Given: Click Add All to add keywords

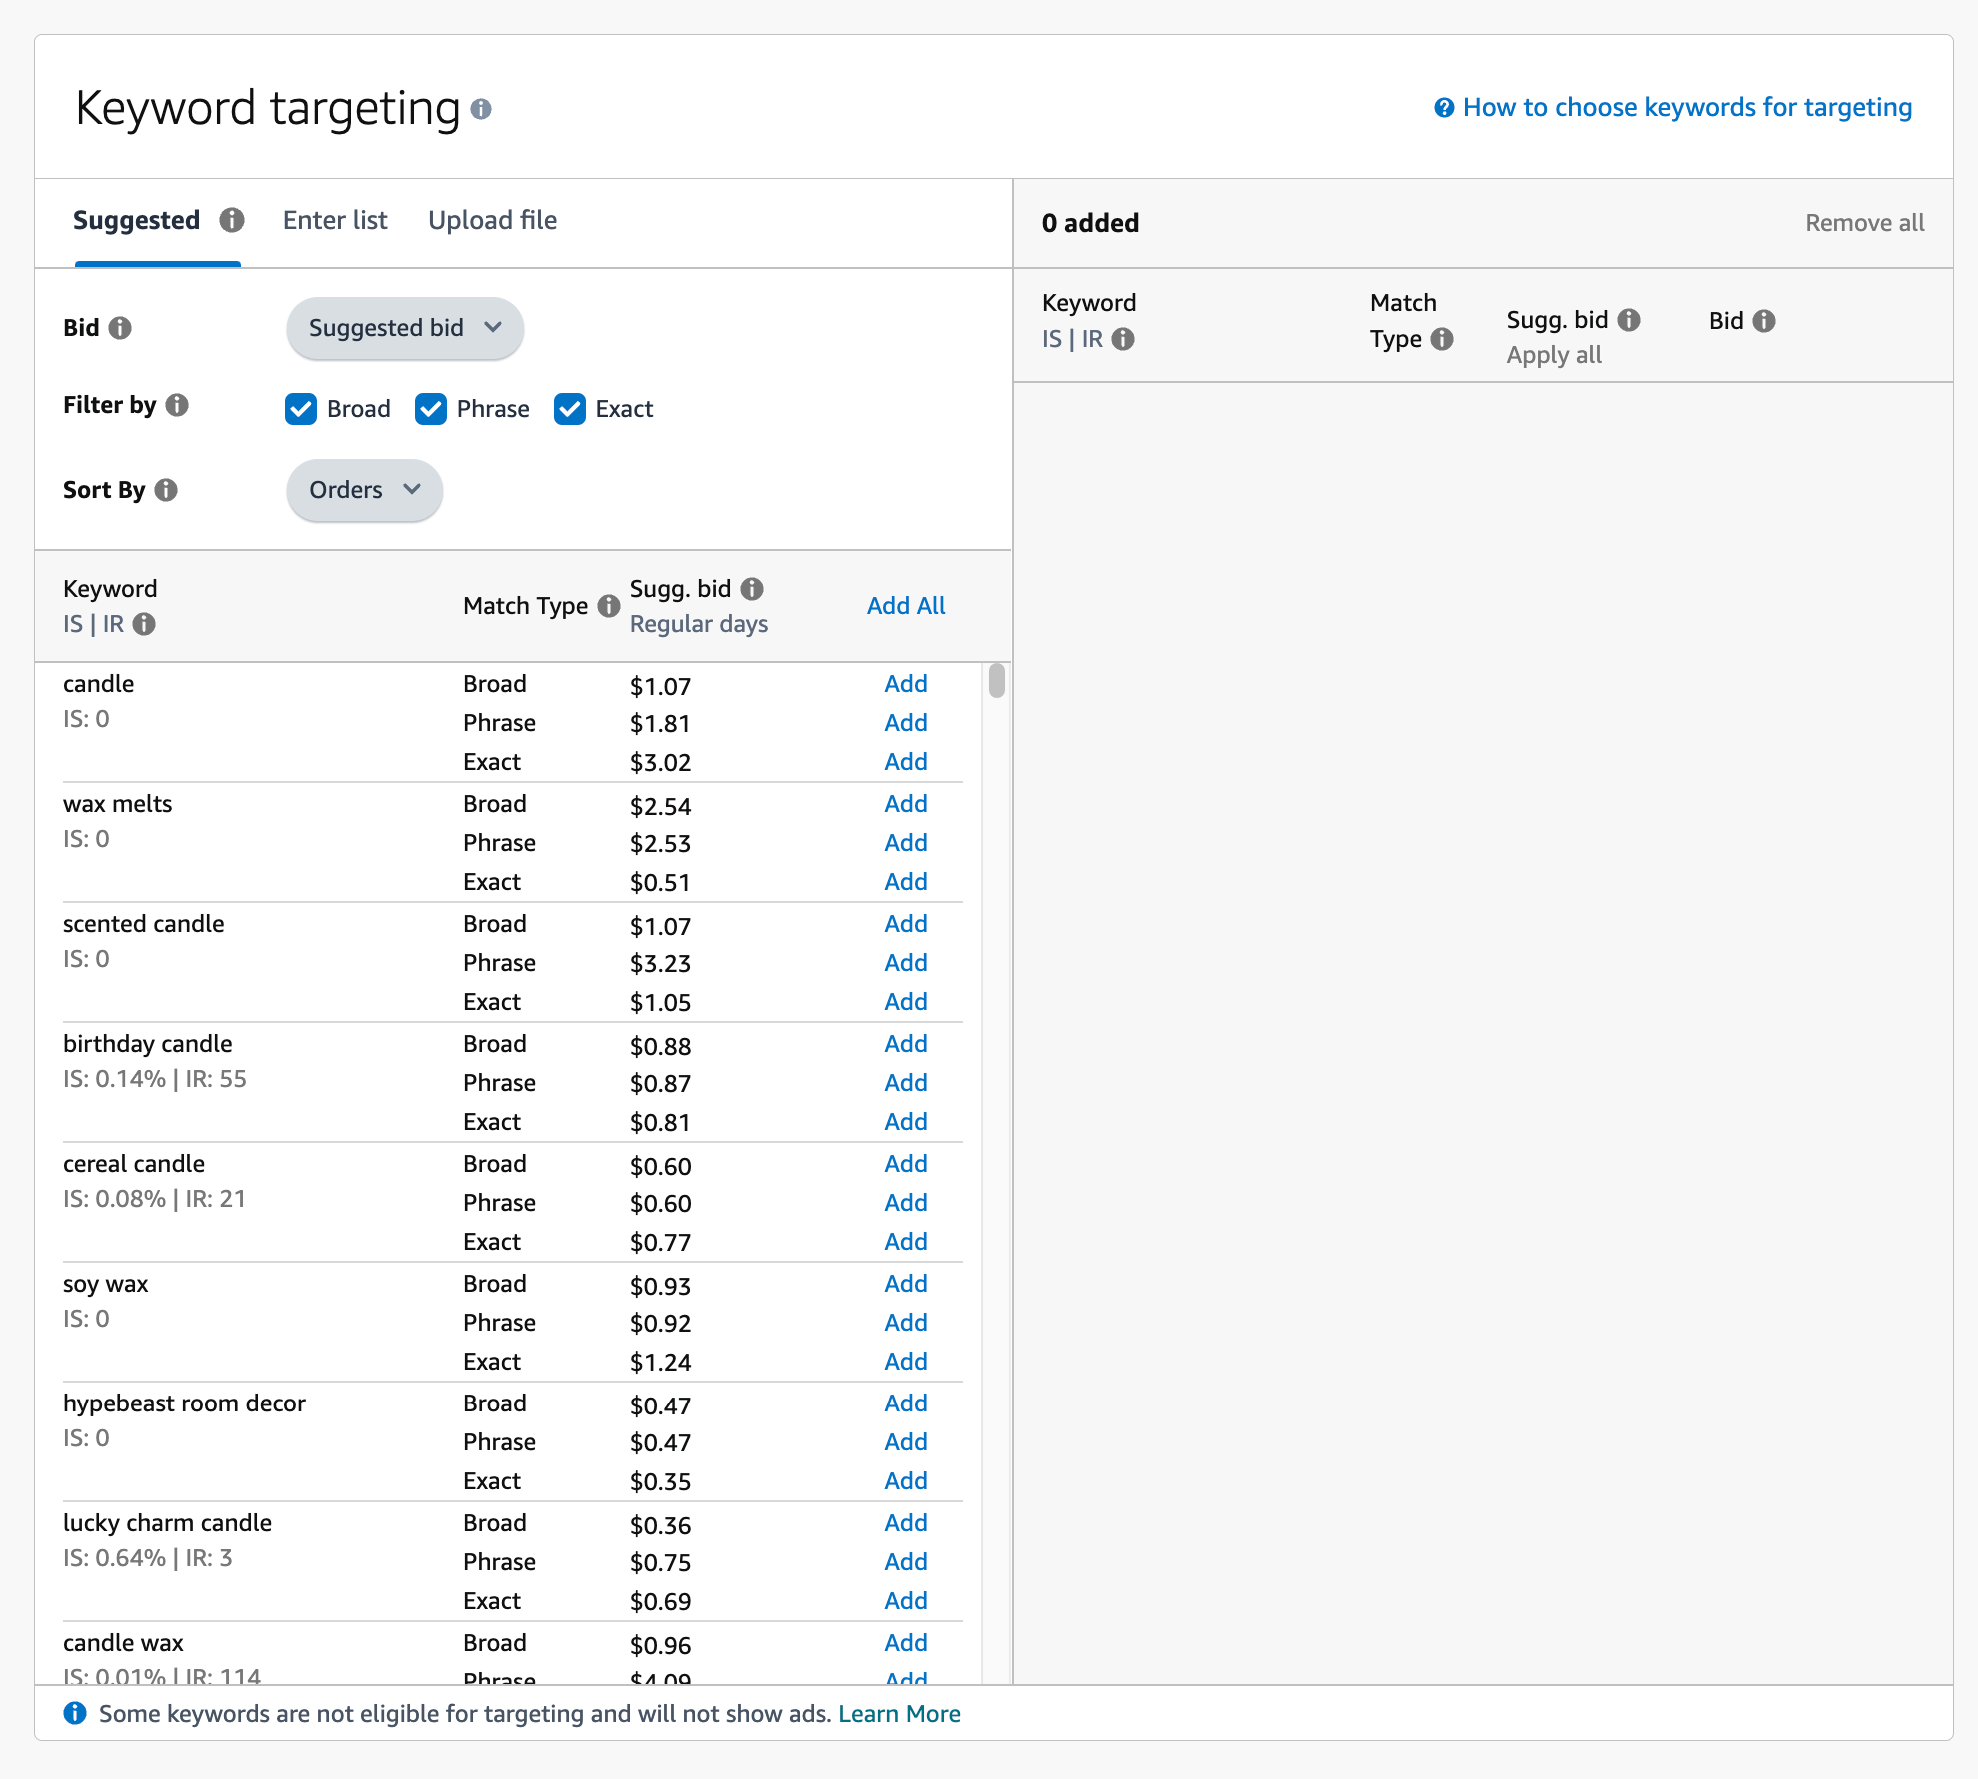Looking at the screenshot, I should [x=905, y=606].
